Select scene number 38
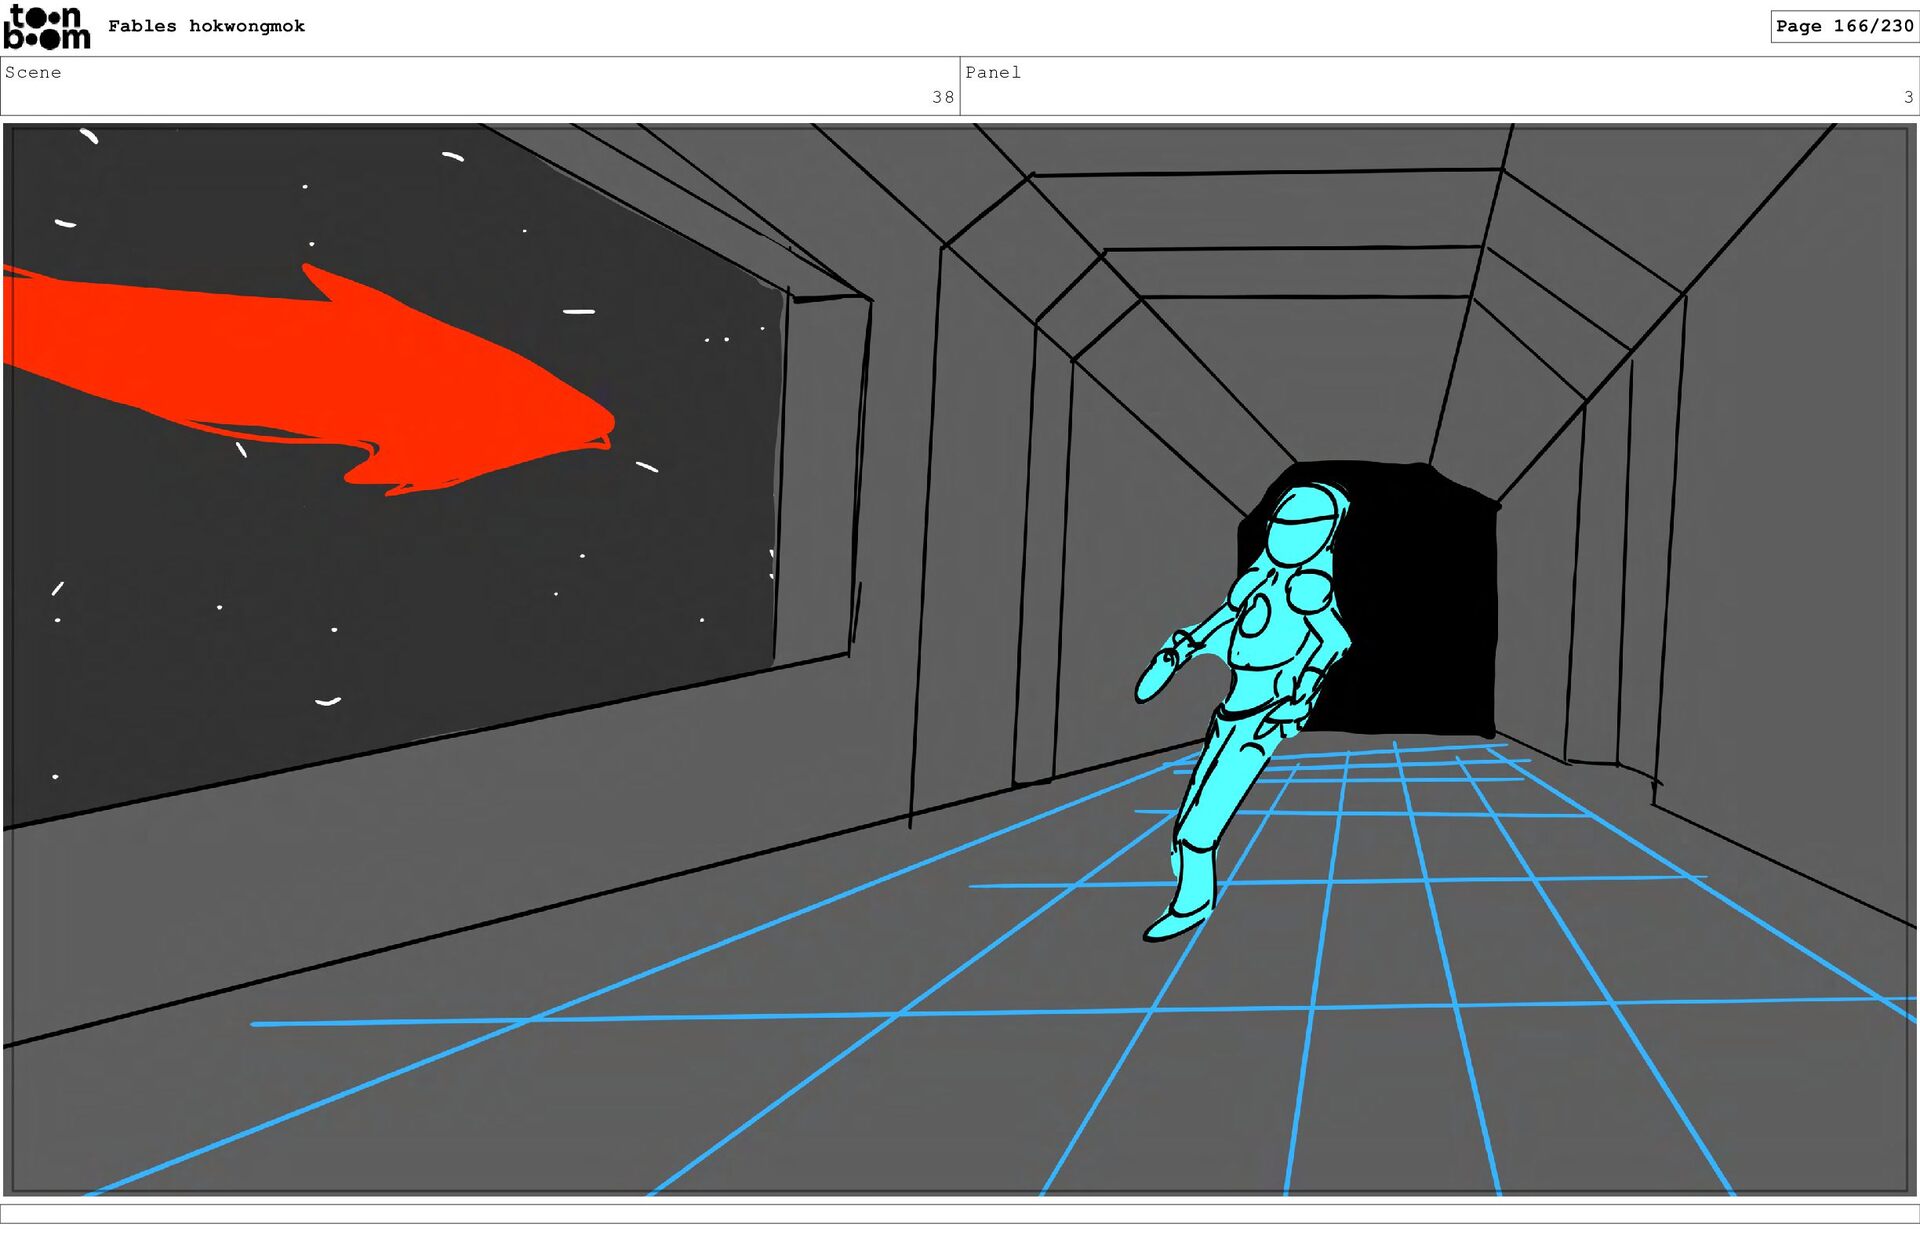1920x1242 pixels. [942, 97]
